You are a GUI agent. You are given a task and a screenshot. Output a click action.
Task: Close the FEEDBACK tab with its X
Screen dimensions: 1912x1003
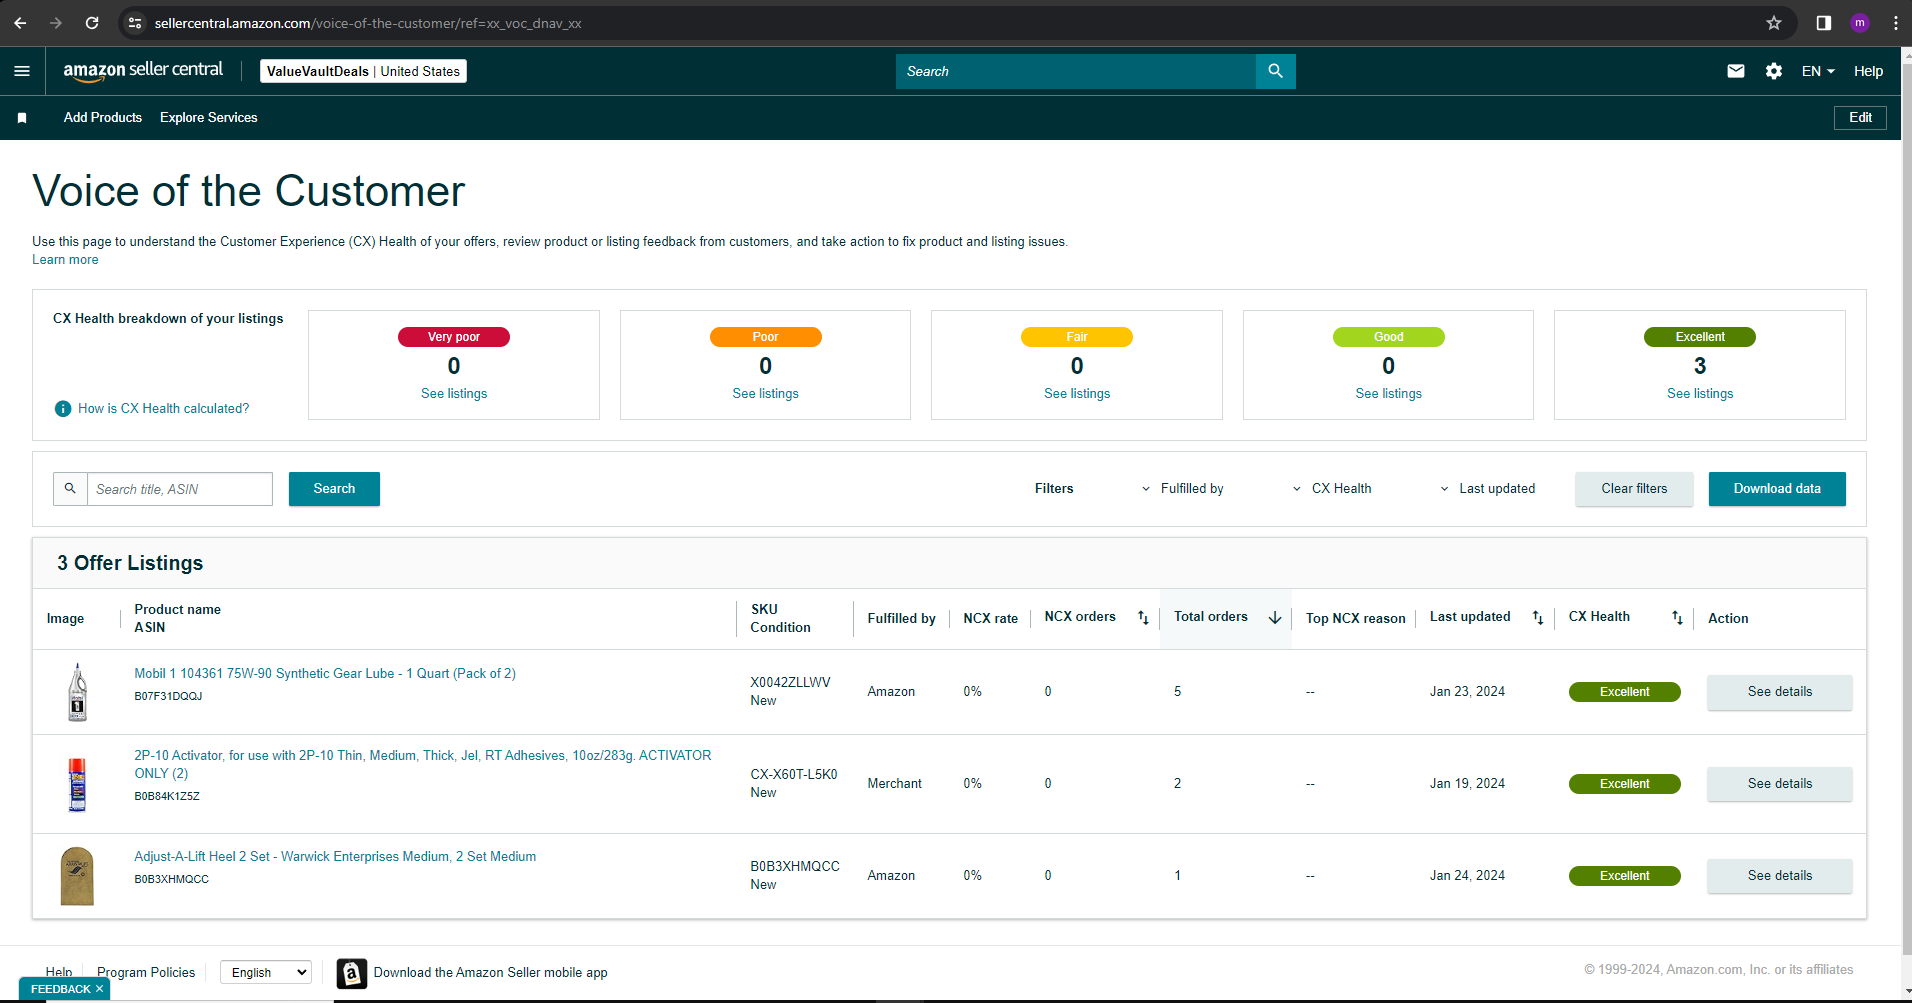tap(99, 989)
